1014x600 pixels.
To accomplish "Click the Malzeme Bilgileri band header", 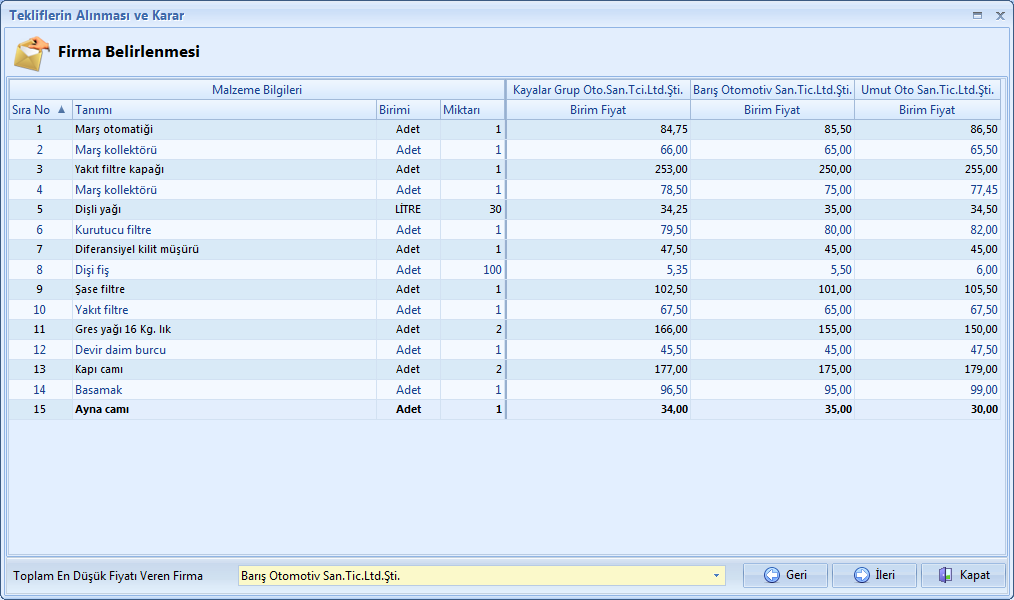I will tap(257, 90).
